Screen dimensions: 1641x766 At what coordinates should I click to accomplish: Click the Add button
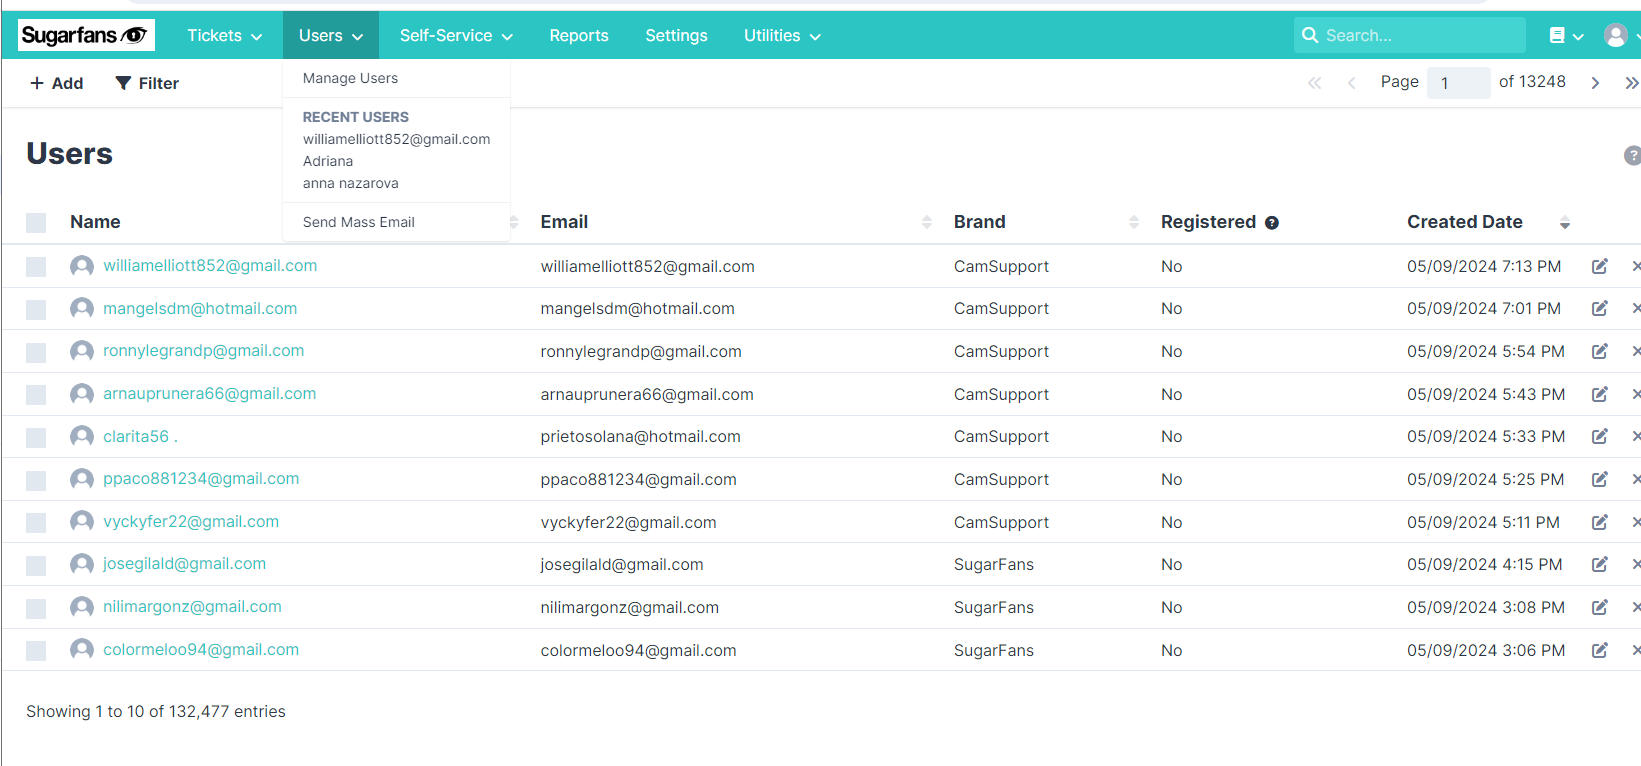point(57,83)
